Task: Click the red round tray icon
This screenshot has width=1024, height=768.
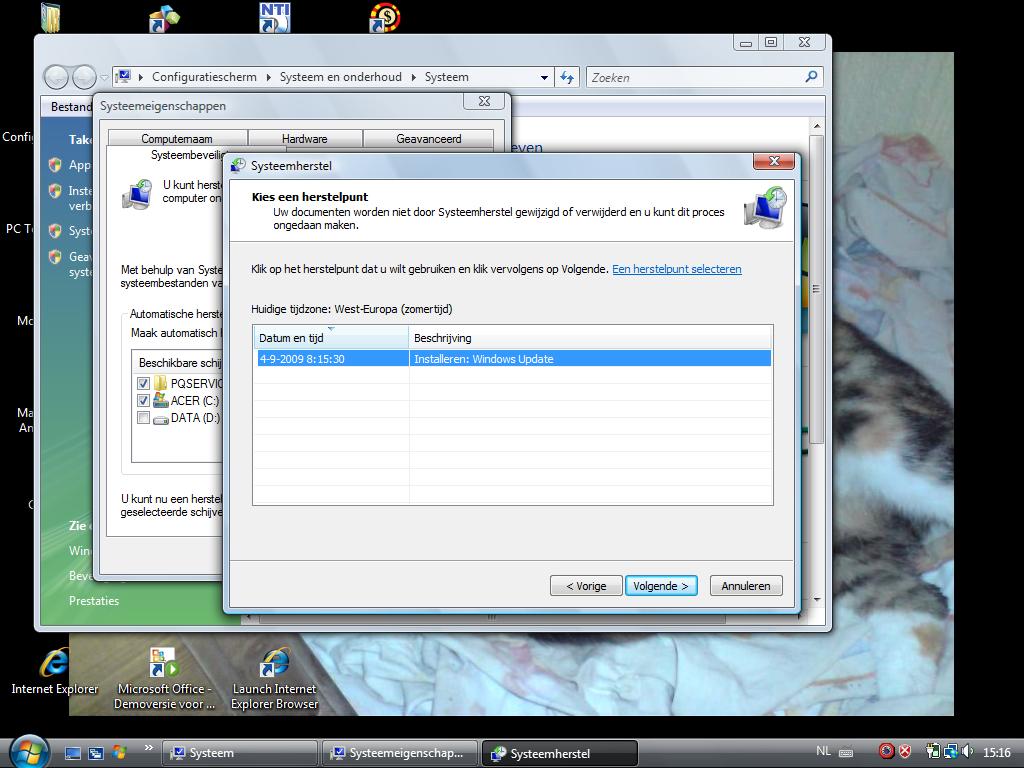Action: (x=886, y=751)
